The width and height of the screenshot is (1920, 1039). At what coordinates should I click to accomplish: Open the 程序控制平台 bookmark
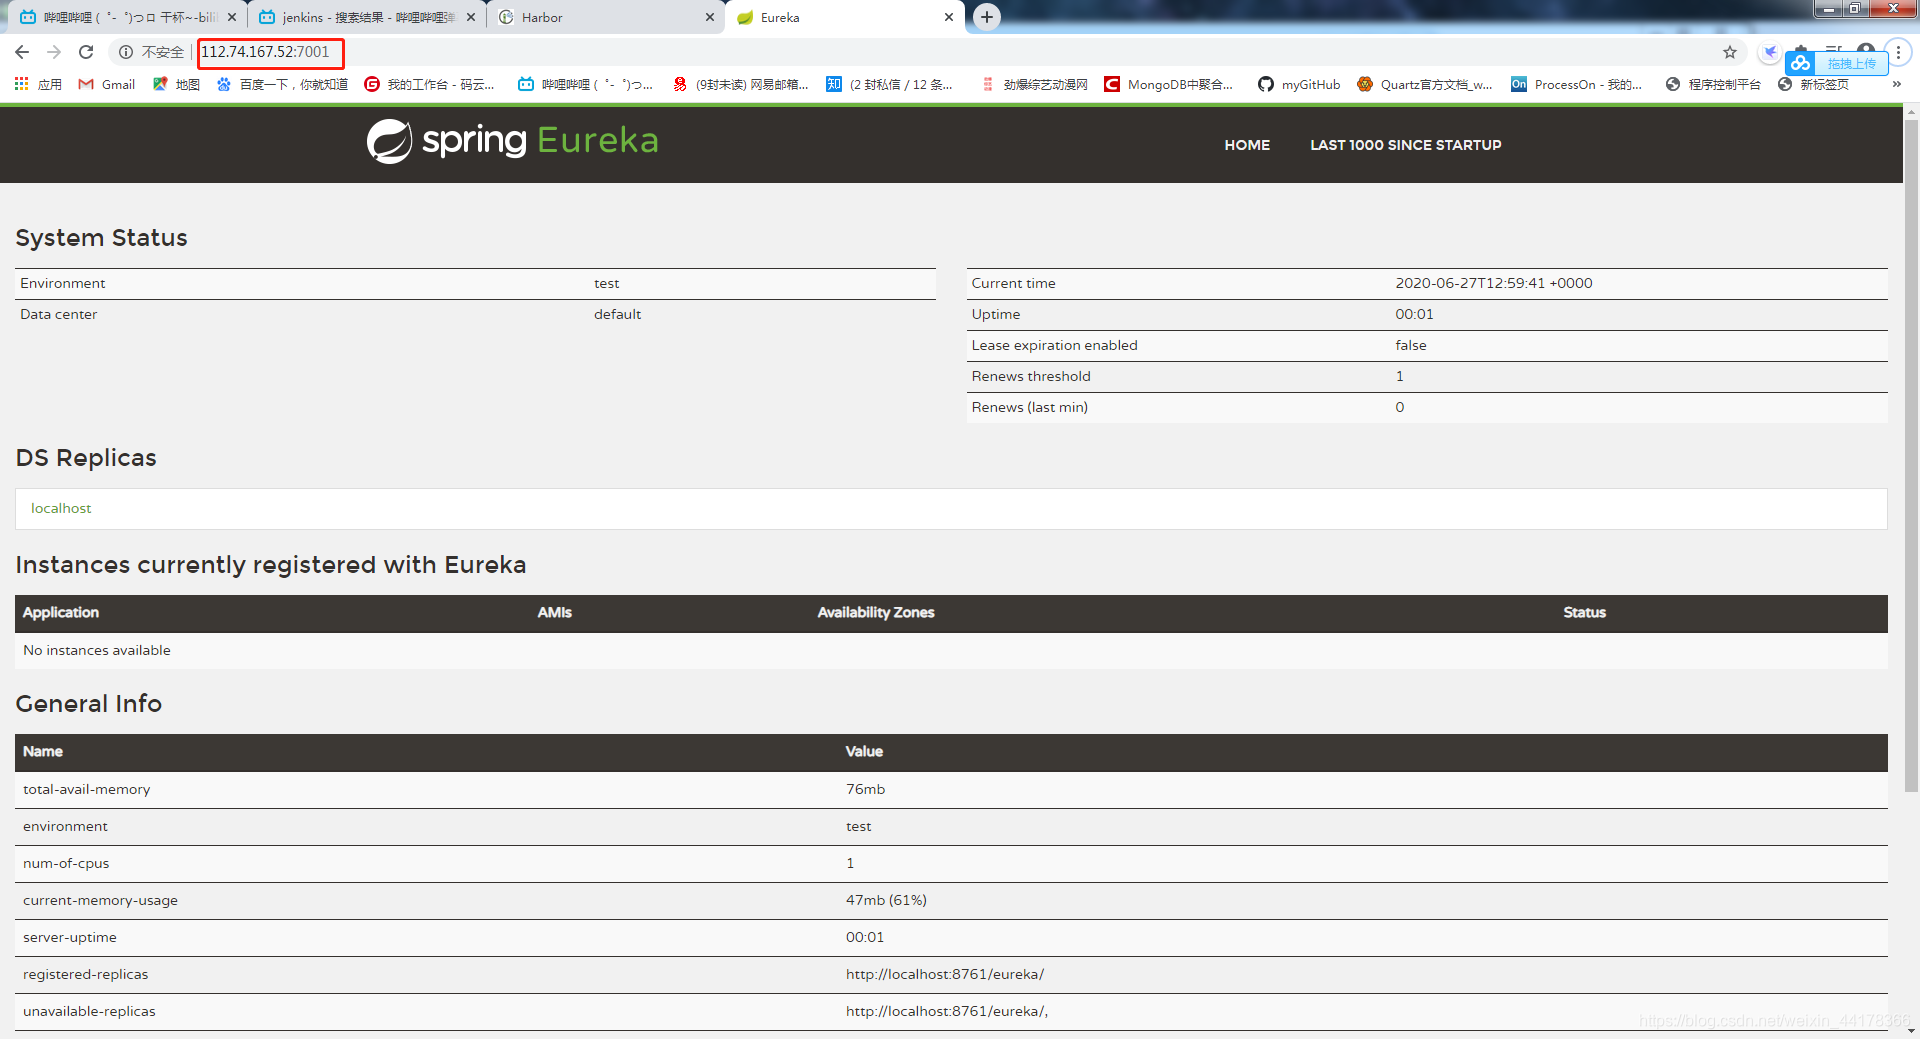click(1713, 84)
